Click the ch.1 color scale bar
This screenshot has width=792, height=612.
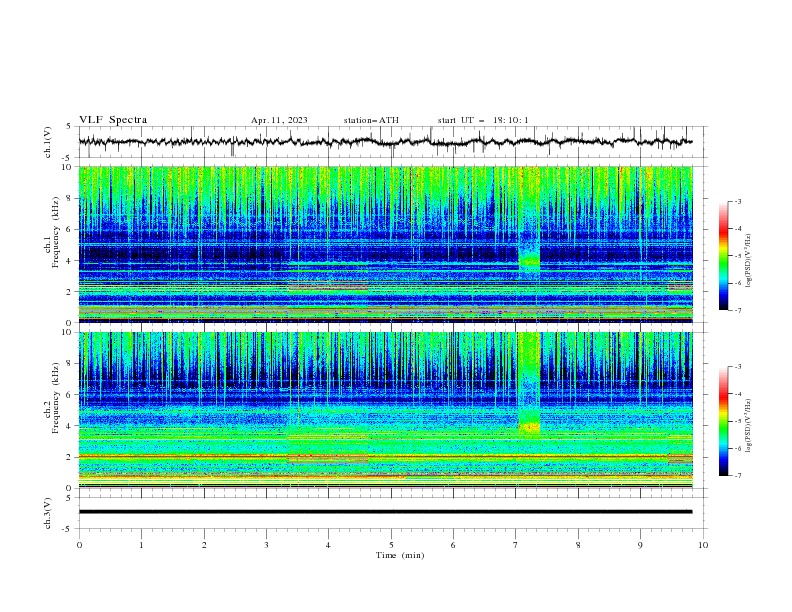click(723, 256)
